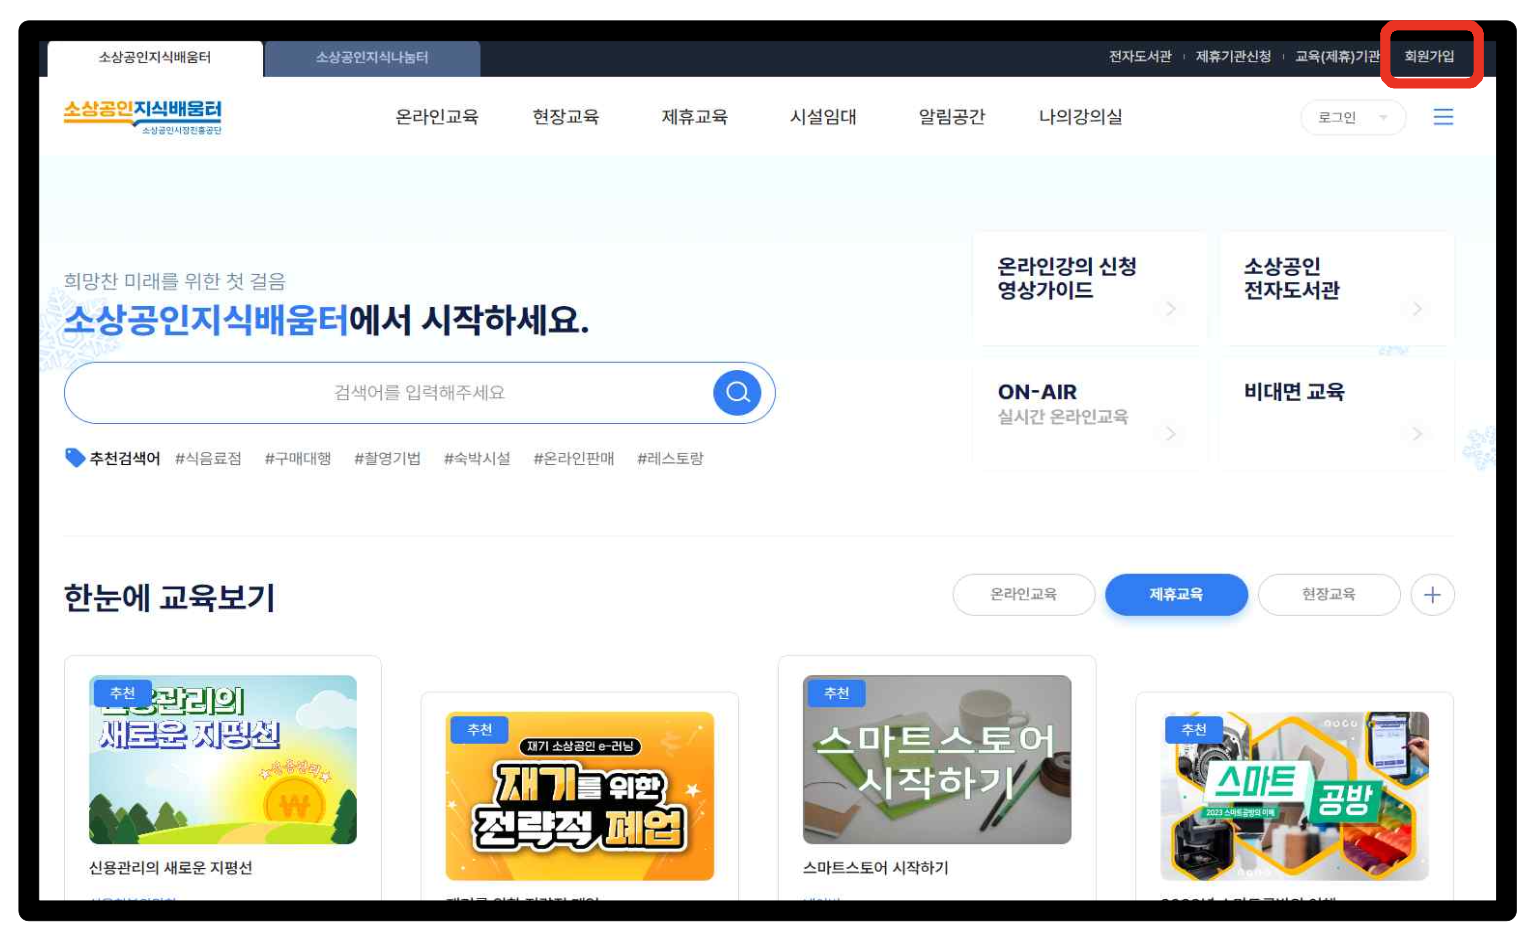Expand more education categories with plus button
Viewport: 1540px width, 942px height.
(1433, 594)
